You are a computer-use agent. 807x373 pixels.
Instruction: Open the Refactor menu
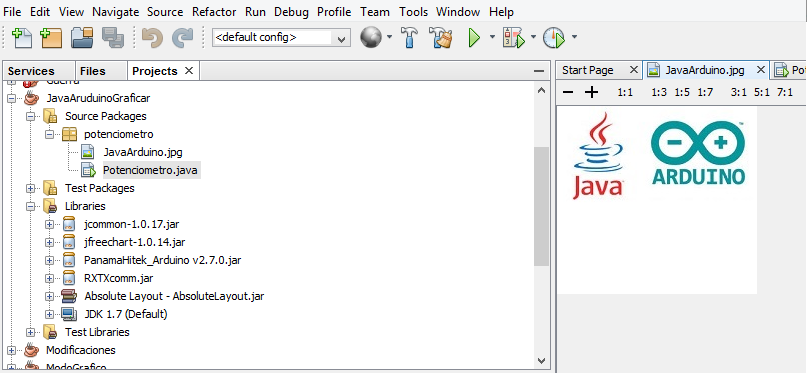214,12
